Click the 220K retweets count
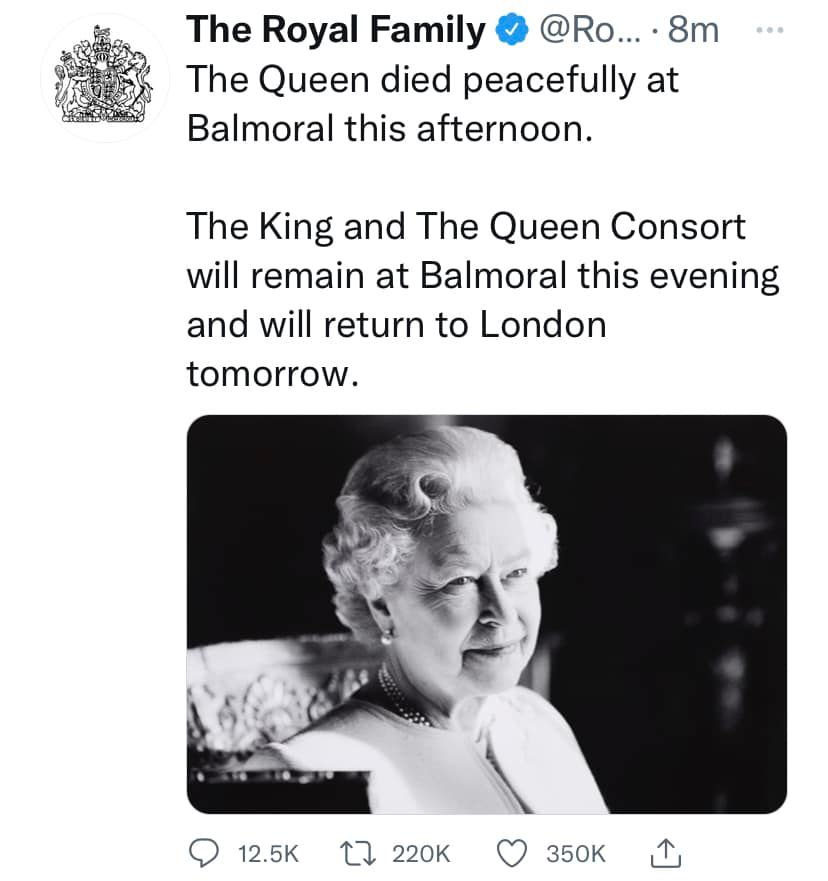 pos(421,853)
